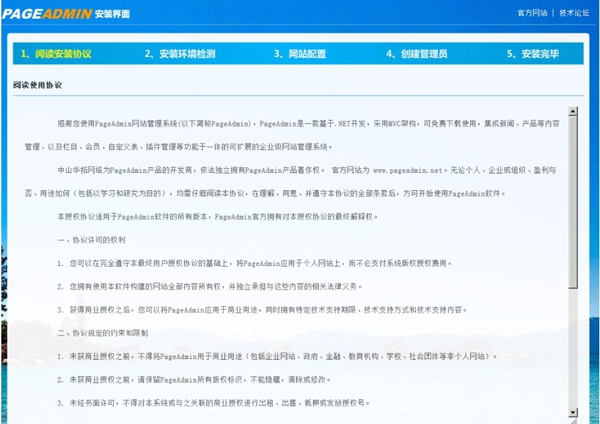Click restriction item 3 about 未经书面许可

coord(214,403)
